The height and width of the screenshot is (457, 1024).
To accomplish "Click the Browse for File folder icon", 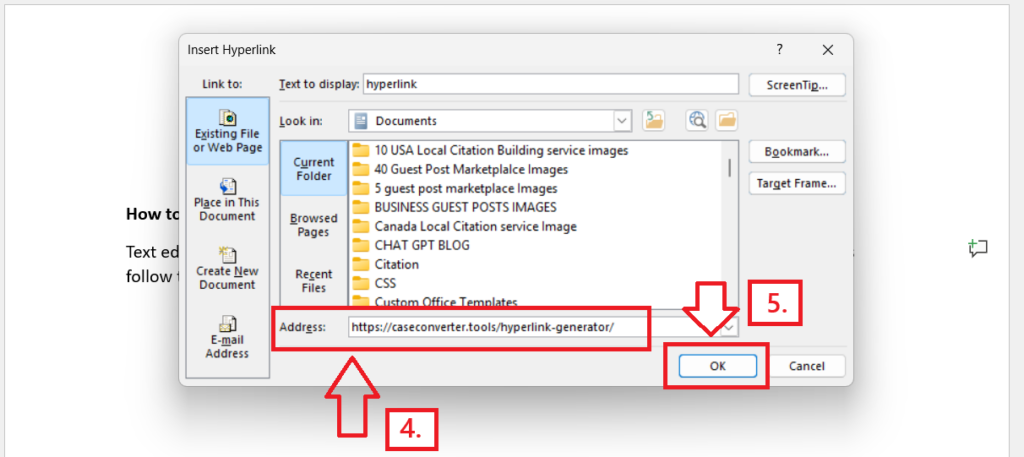I will pyautogui.click(x=726, y=120).
